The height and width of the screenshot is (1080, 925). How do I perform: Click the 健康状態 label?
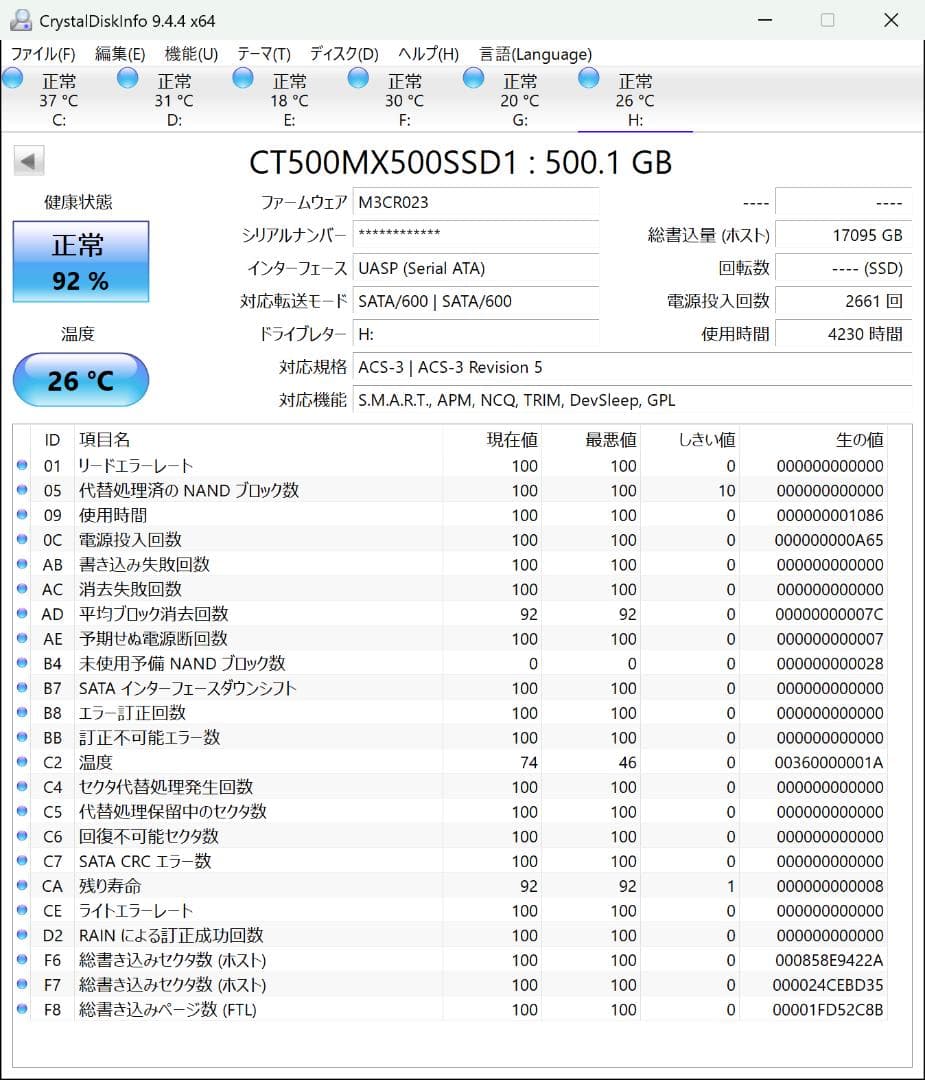(x=78, y=202)
